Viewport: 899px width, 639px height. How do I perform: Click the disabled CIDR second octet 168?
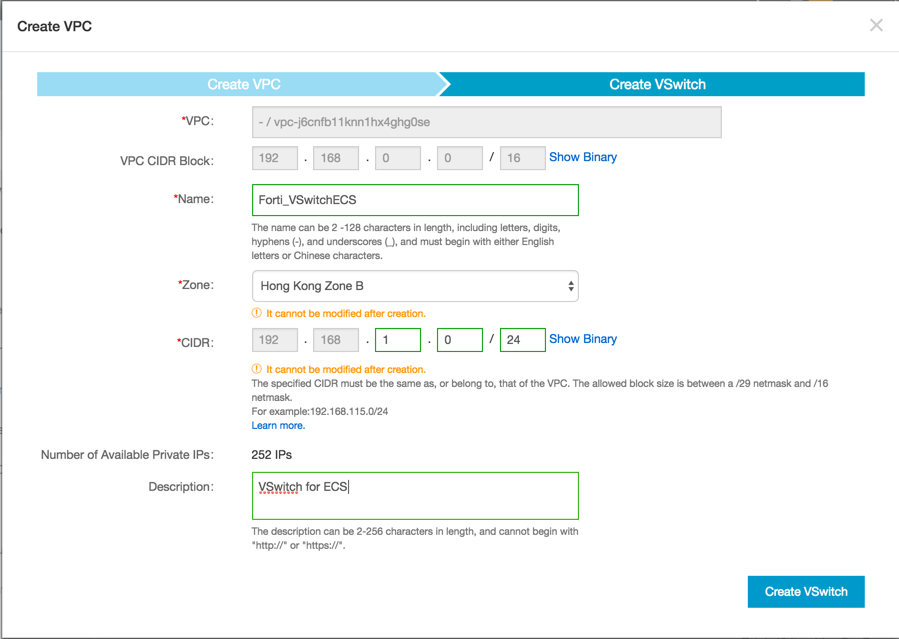click(x=336, y=340)
